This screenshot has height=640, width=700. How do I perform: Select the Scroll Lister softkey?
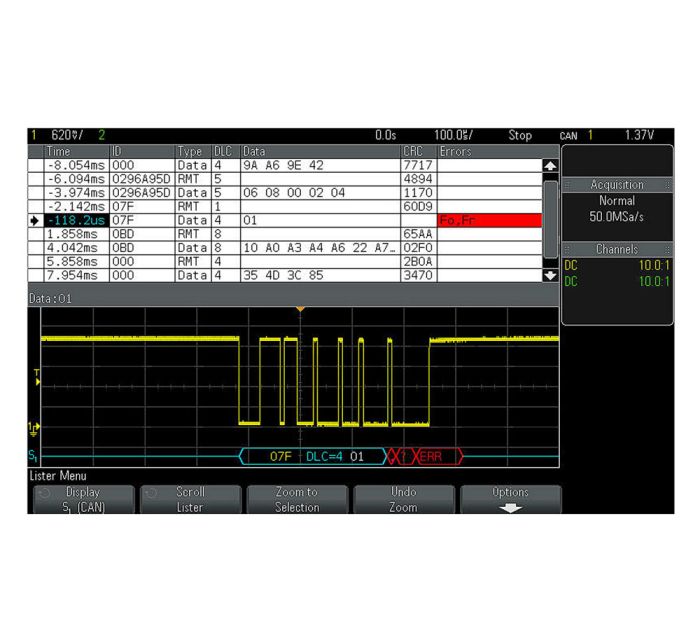[191, 499]
